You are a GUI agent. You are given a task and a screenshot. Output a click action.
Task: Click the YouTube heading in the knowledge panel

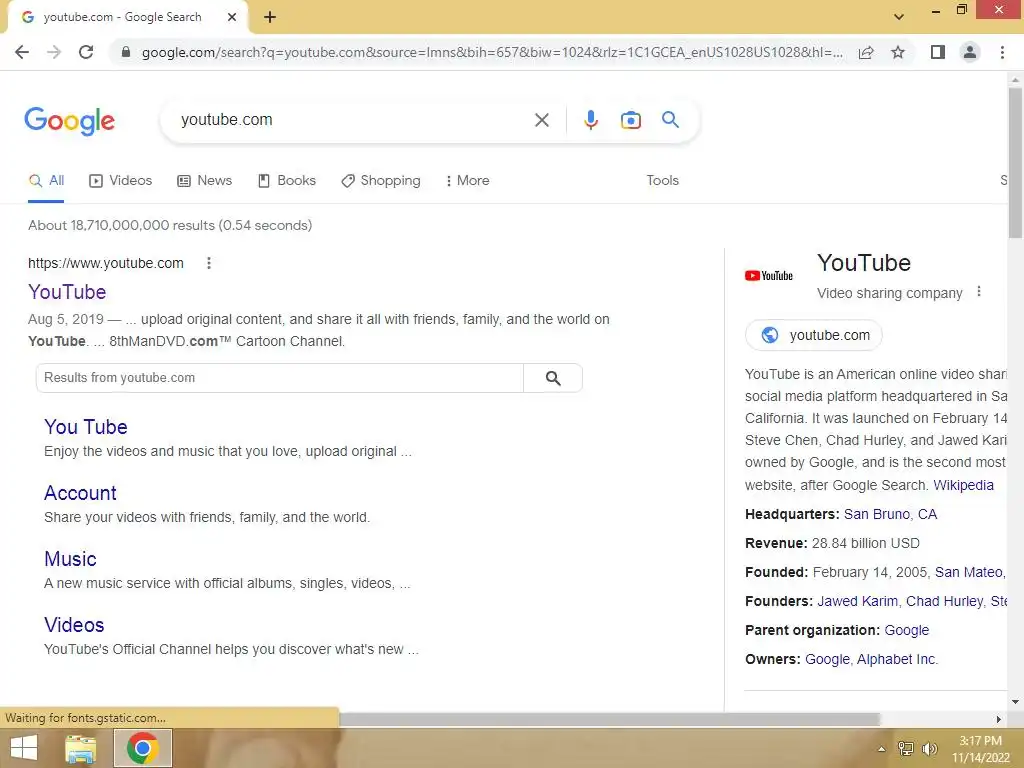(863, 263)
